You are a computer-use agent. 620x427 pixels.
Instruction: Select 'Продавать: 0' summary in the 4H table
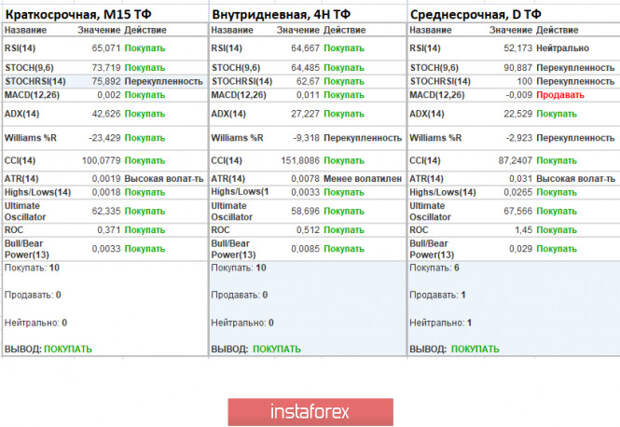point(240,295)
